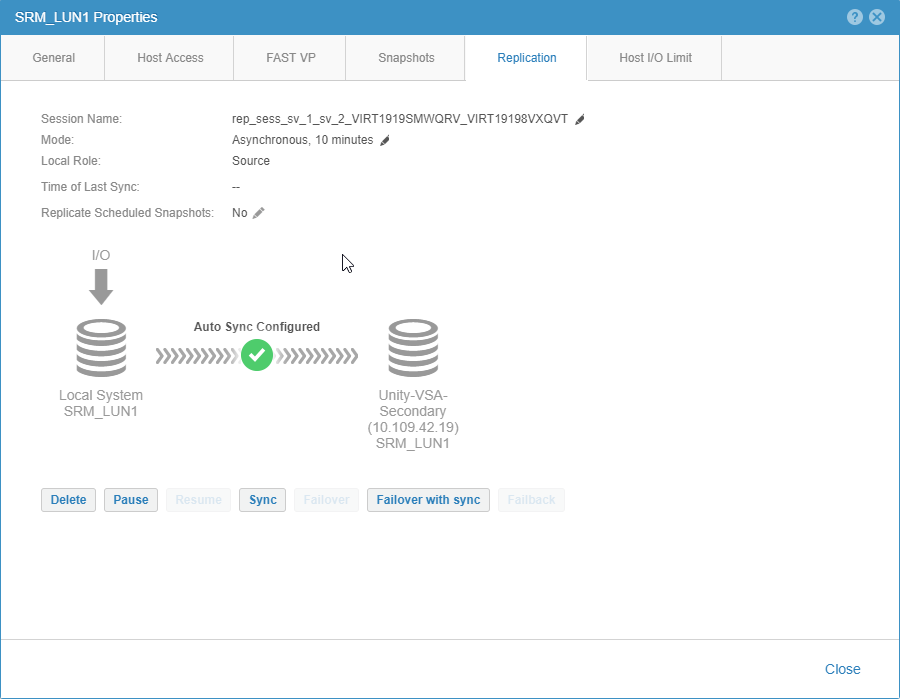Image resolution: width=900 pixels, height=699 pixels.
Task: Go to the Snapshots tab
Action: tap(406, 58)
